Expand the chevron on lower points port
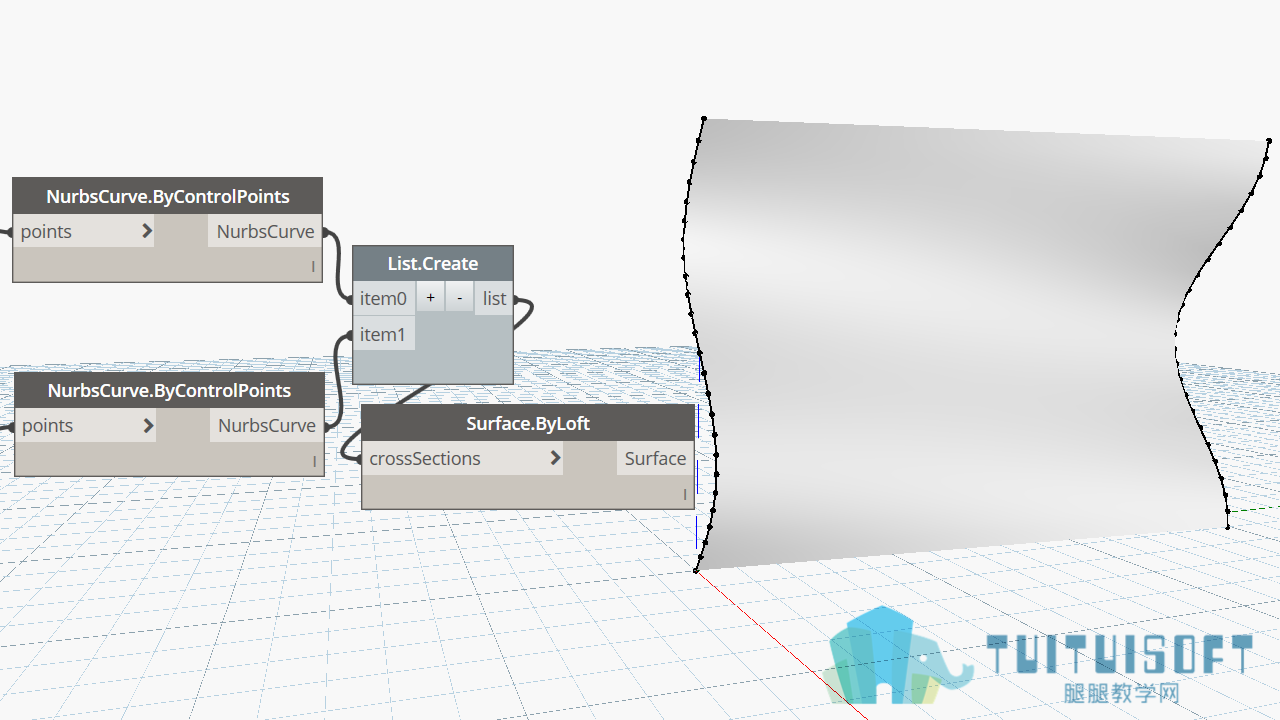 pyautogui.click(x=148, y=425)
